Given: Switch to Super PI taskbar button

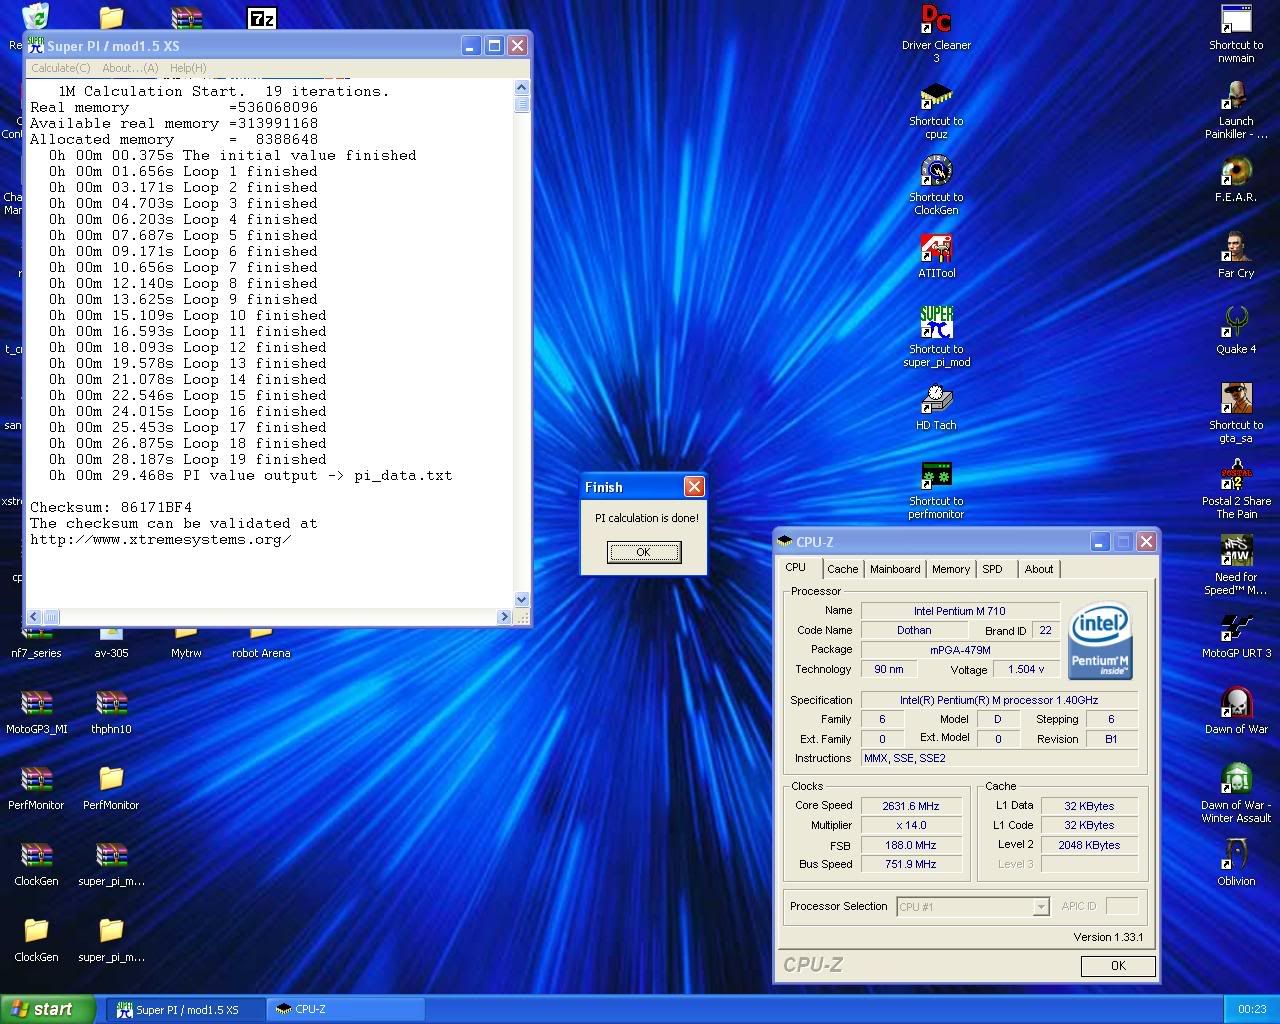Looking at the screenshot, I should [x=186, y=1009].
